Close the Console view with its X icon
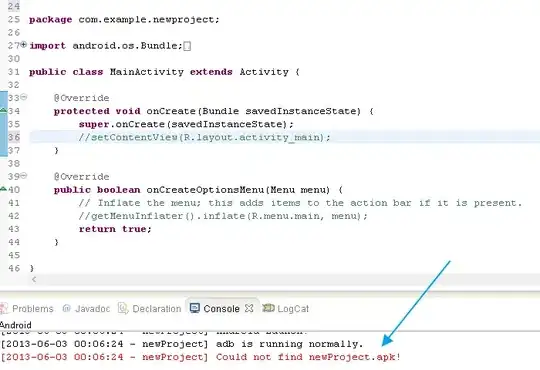The width and height of the screenshot is (540, 370). click(249, 308)
